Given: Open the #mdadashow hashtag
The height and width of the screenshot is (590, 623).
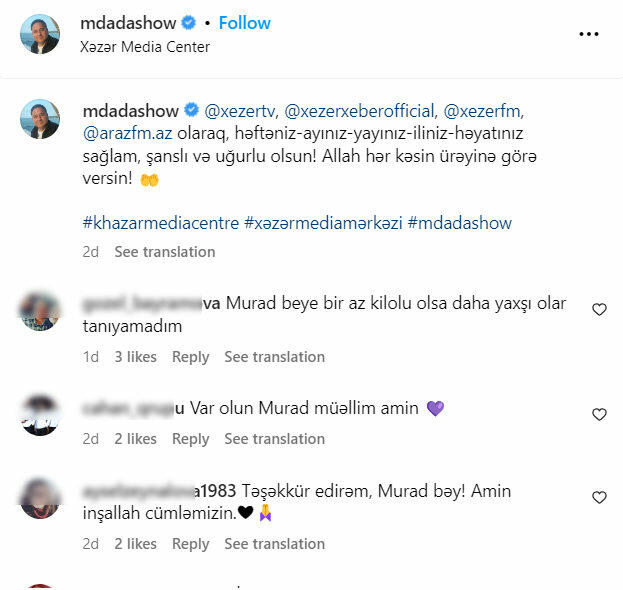Looking at the screenshot, I should 460,223.
